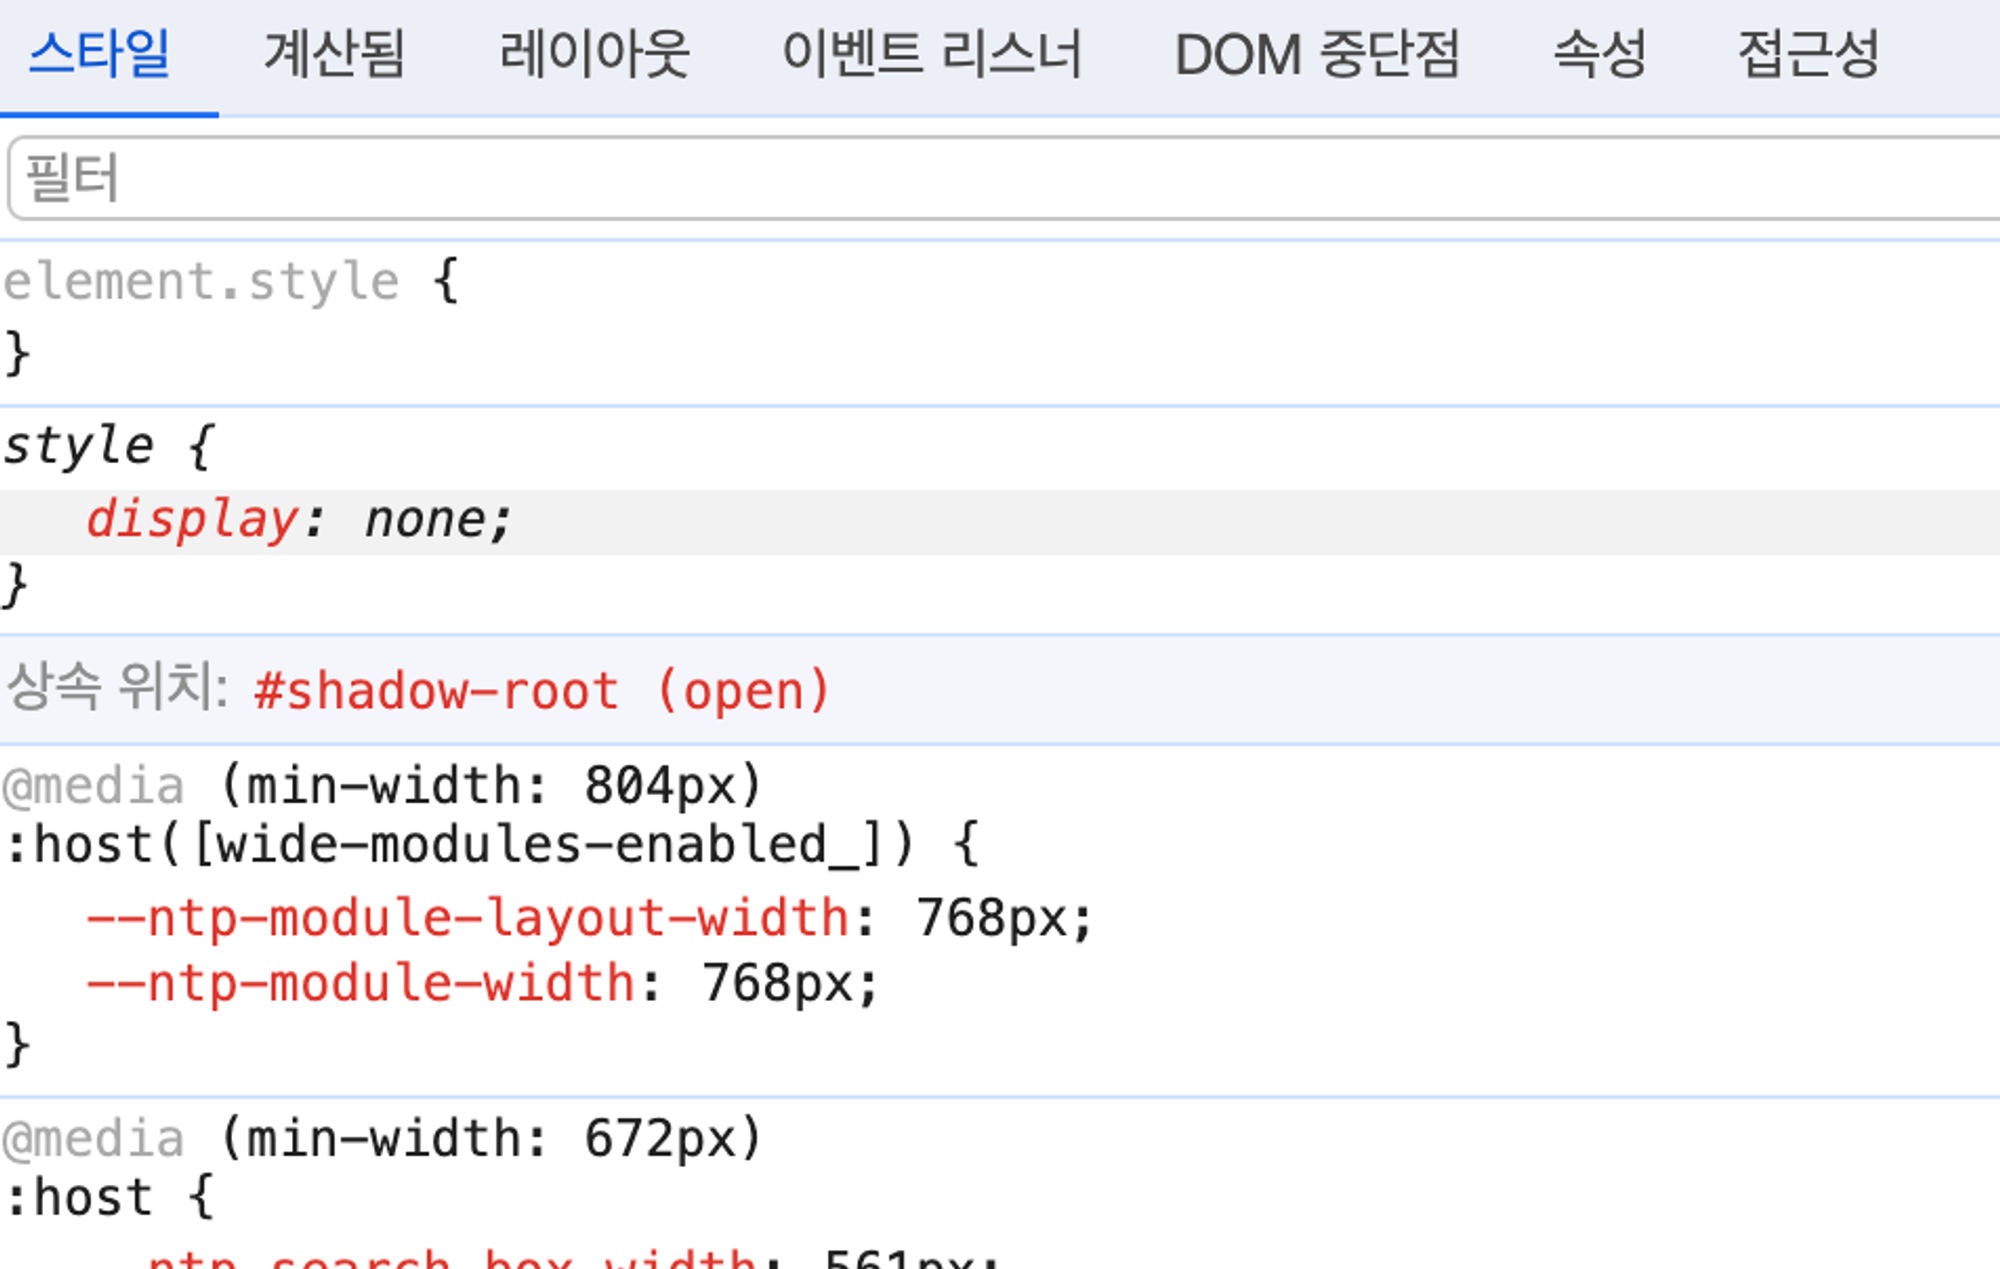2000x1269 pixels.
Task: Click the --ntp-module-layout-width property name
Action: (468, 918)
